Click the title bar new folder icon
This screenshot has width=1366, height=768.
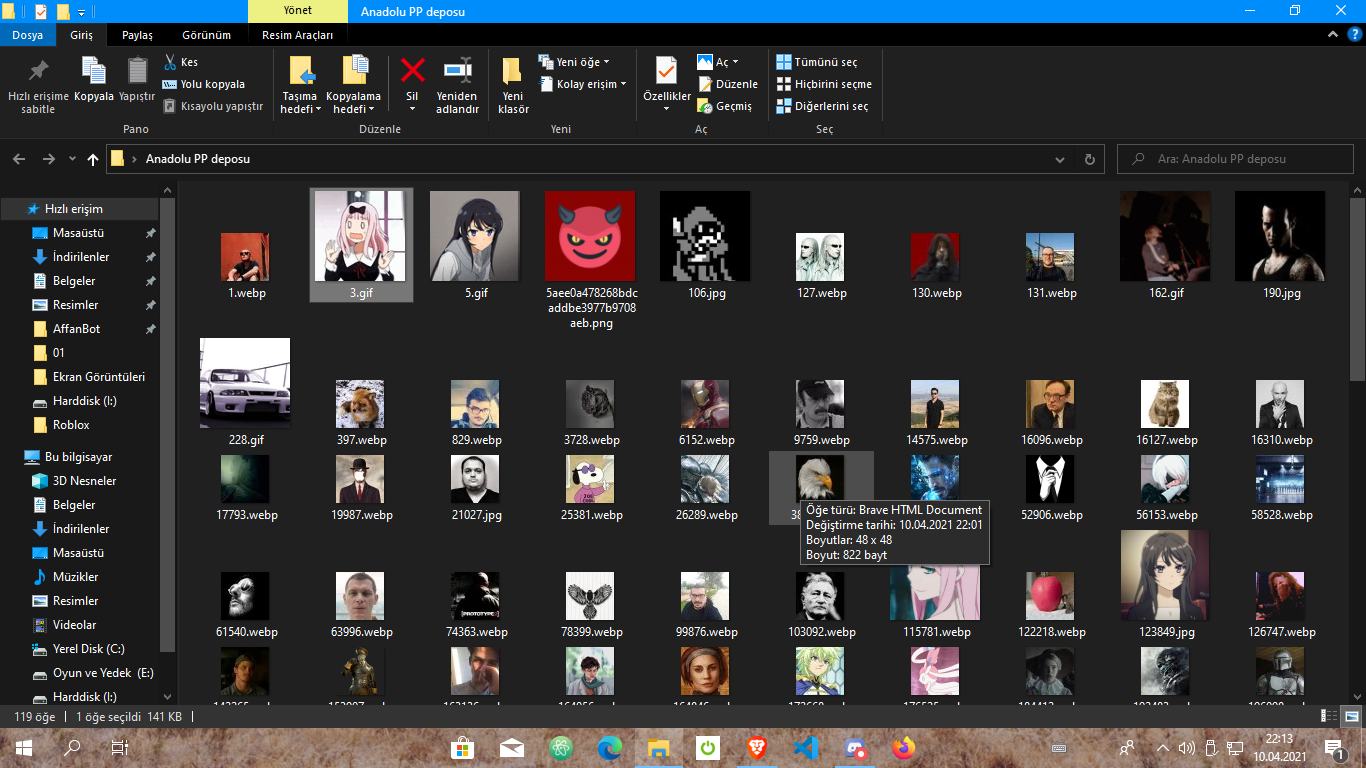[x=63, y=12]
